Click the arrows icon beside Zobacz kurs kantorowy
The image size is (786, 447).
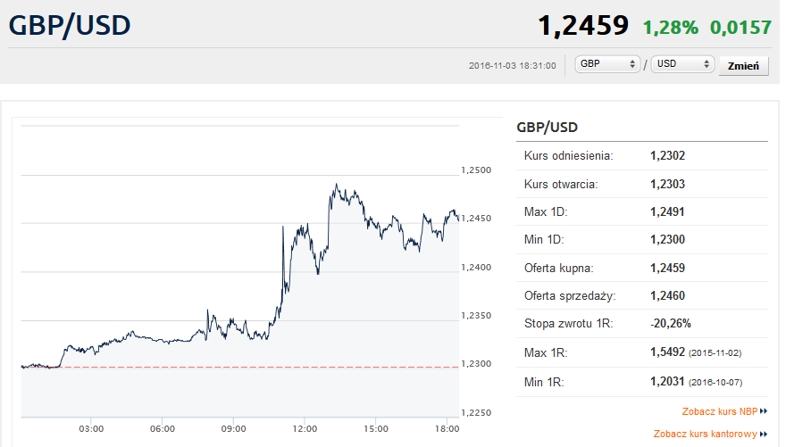point(763,434)
